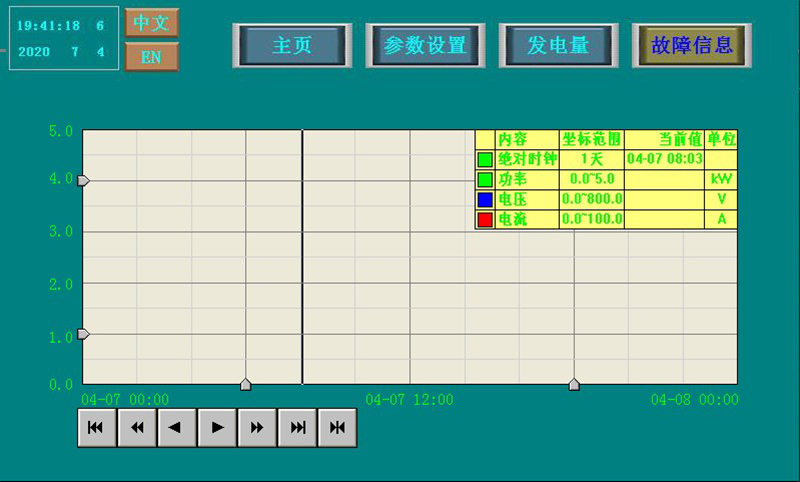Step the trend back one page
800x482 pixels.
177,428
